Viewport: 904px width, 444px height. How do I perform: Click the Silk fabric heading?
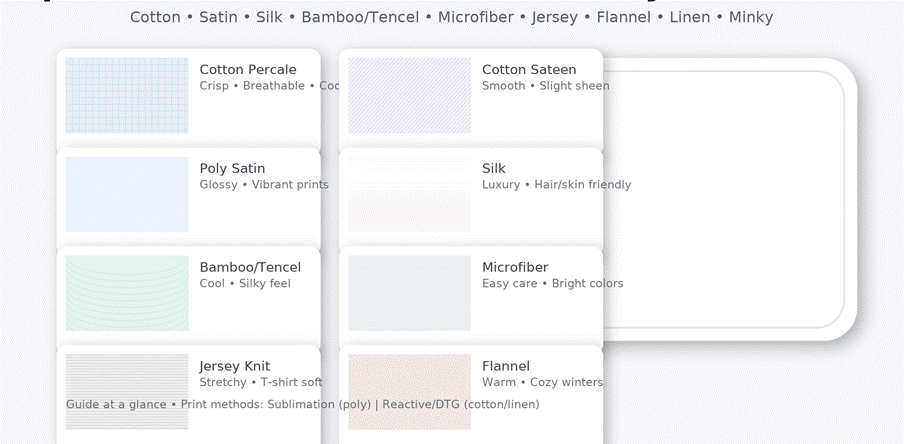pyautogui.click(x=494, y=168)
